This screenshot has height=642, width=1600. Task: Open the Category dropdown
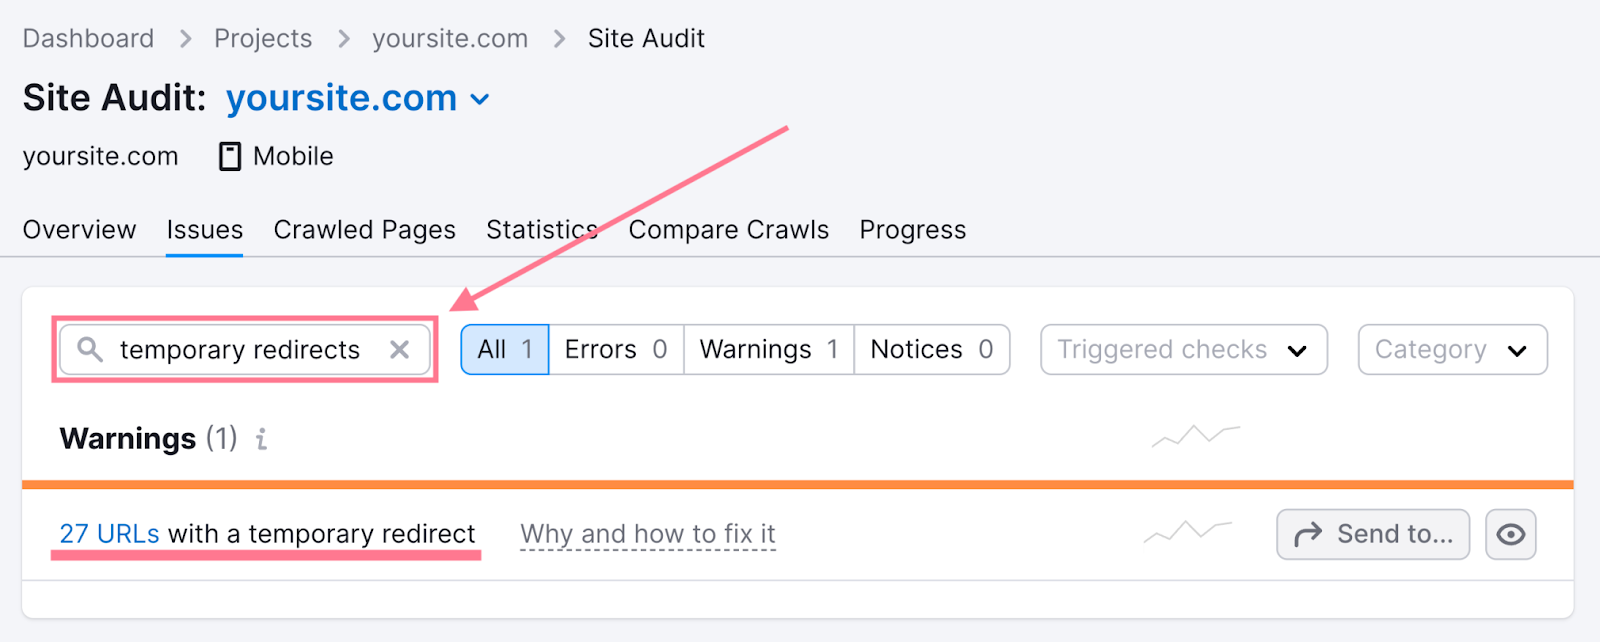(1450, 349)
